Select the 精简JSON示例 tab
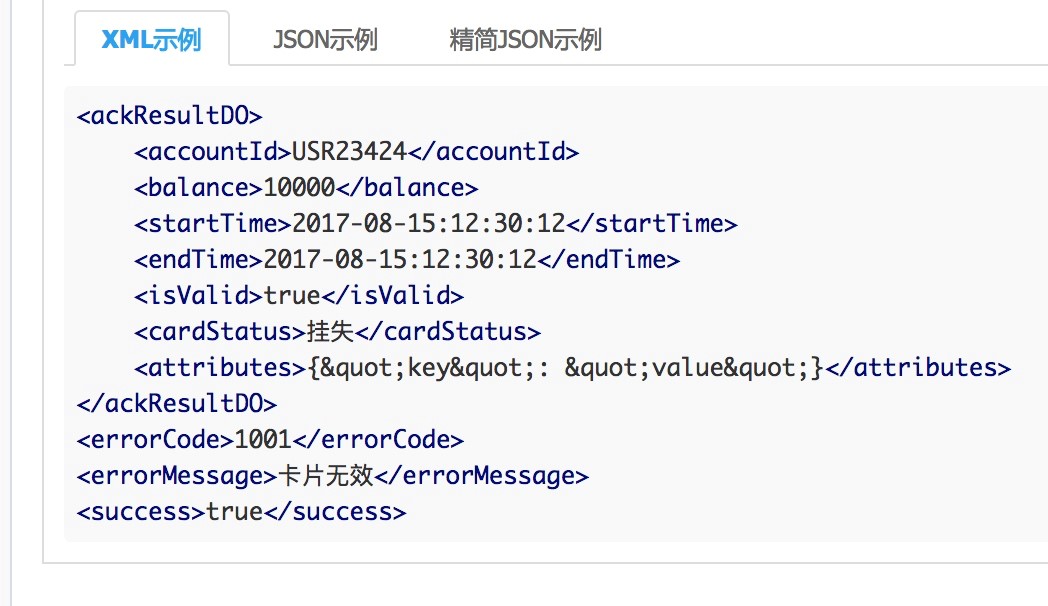Viewport: 1048px width, 606px height. click(526, 40)
